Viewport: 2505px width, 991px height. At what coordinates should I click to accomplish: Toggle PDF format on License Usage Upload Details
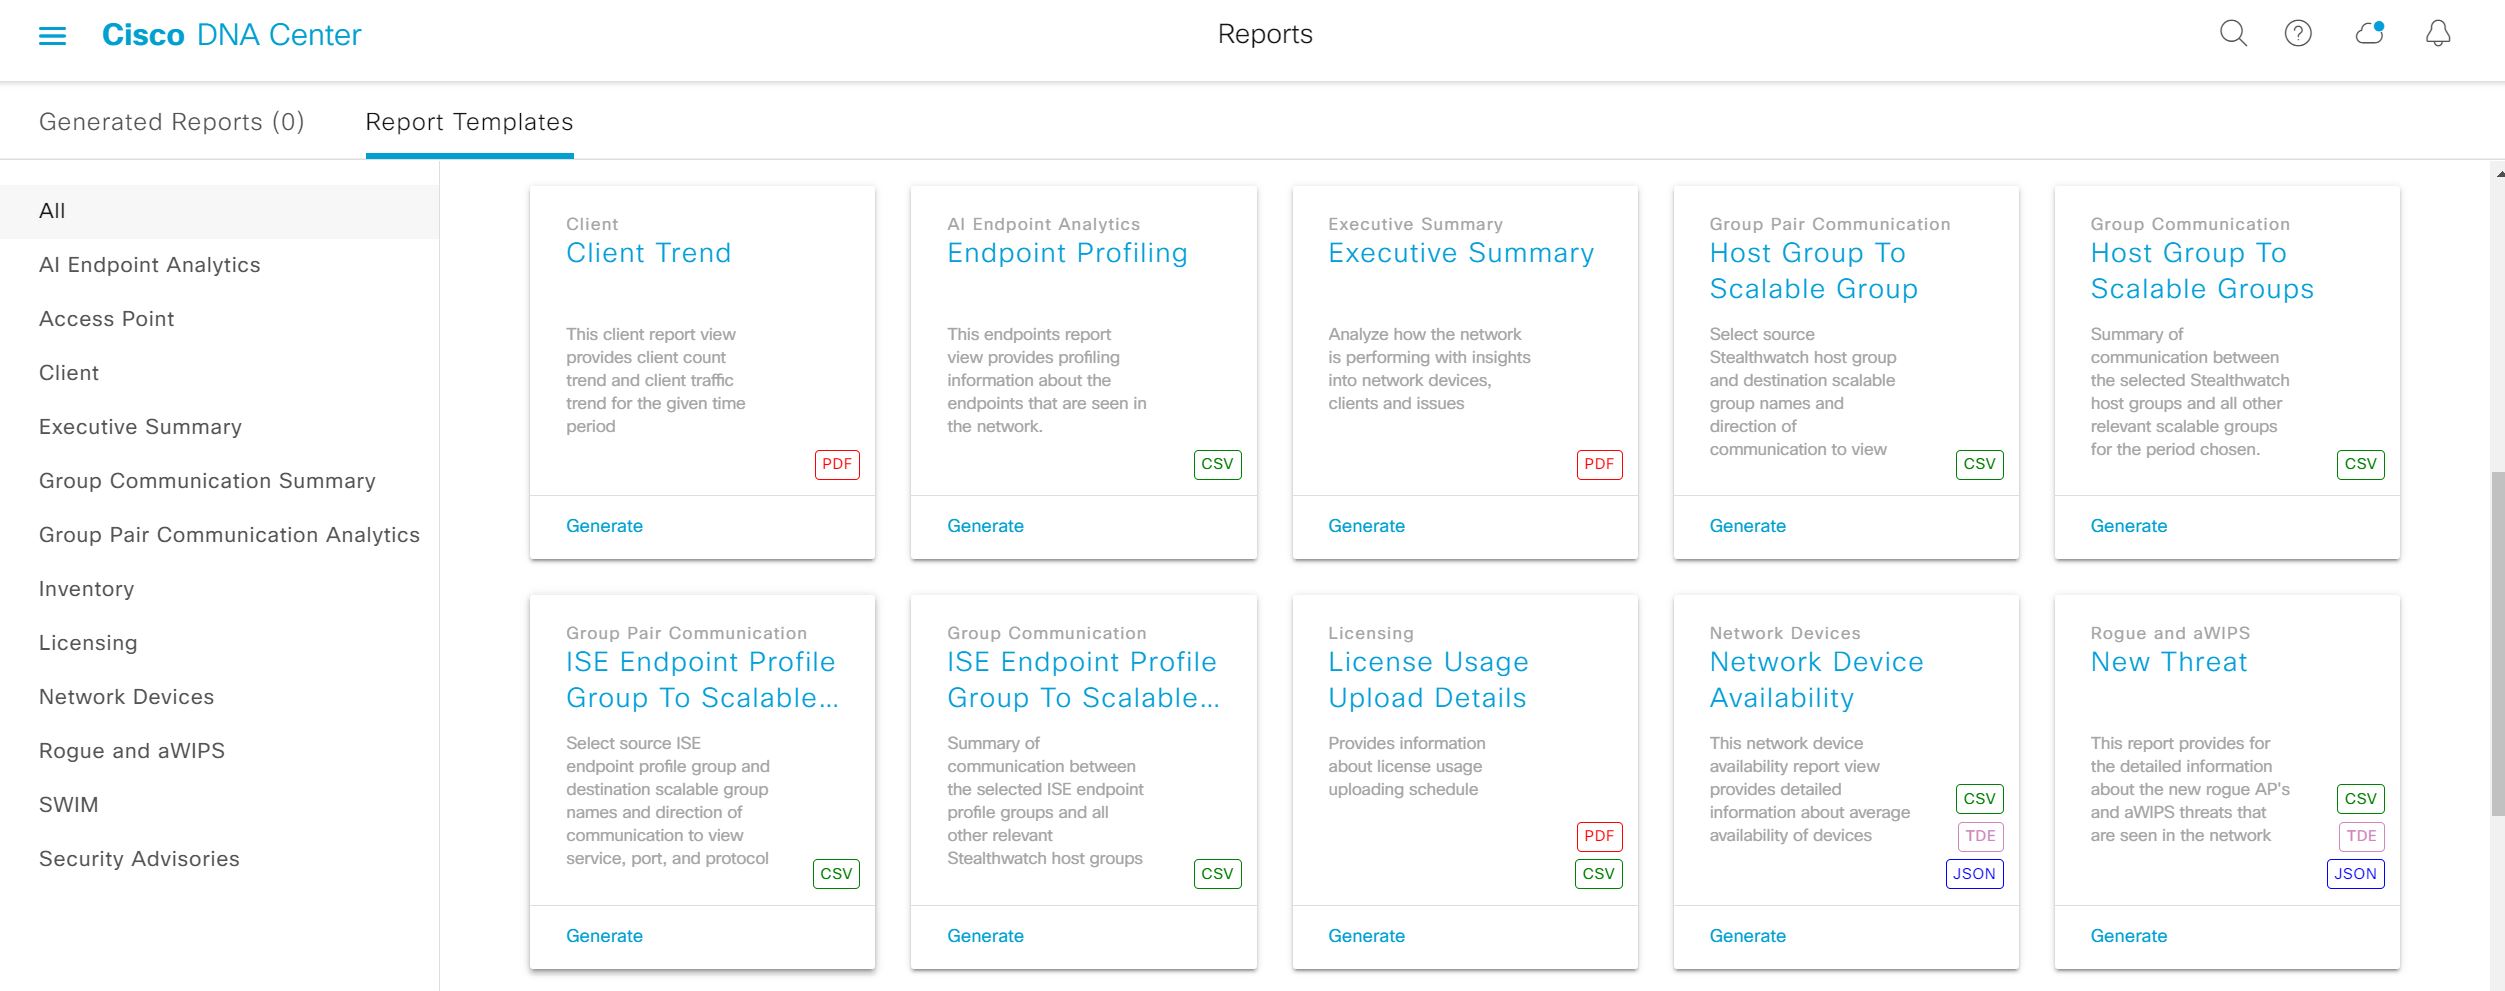tap(1599, 836)
